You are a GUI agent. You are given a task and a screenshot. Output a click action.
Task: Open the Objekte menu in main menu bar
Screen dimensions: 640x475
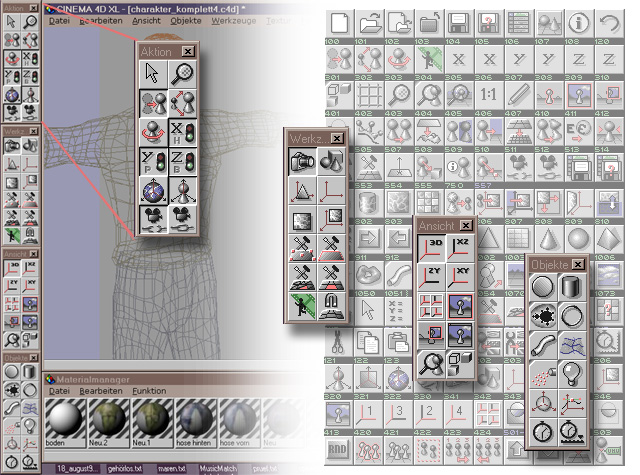coord(185,20)
